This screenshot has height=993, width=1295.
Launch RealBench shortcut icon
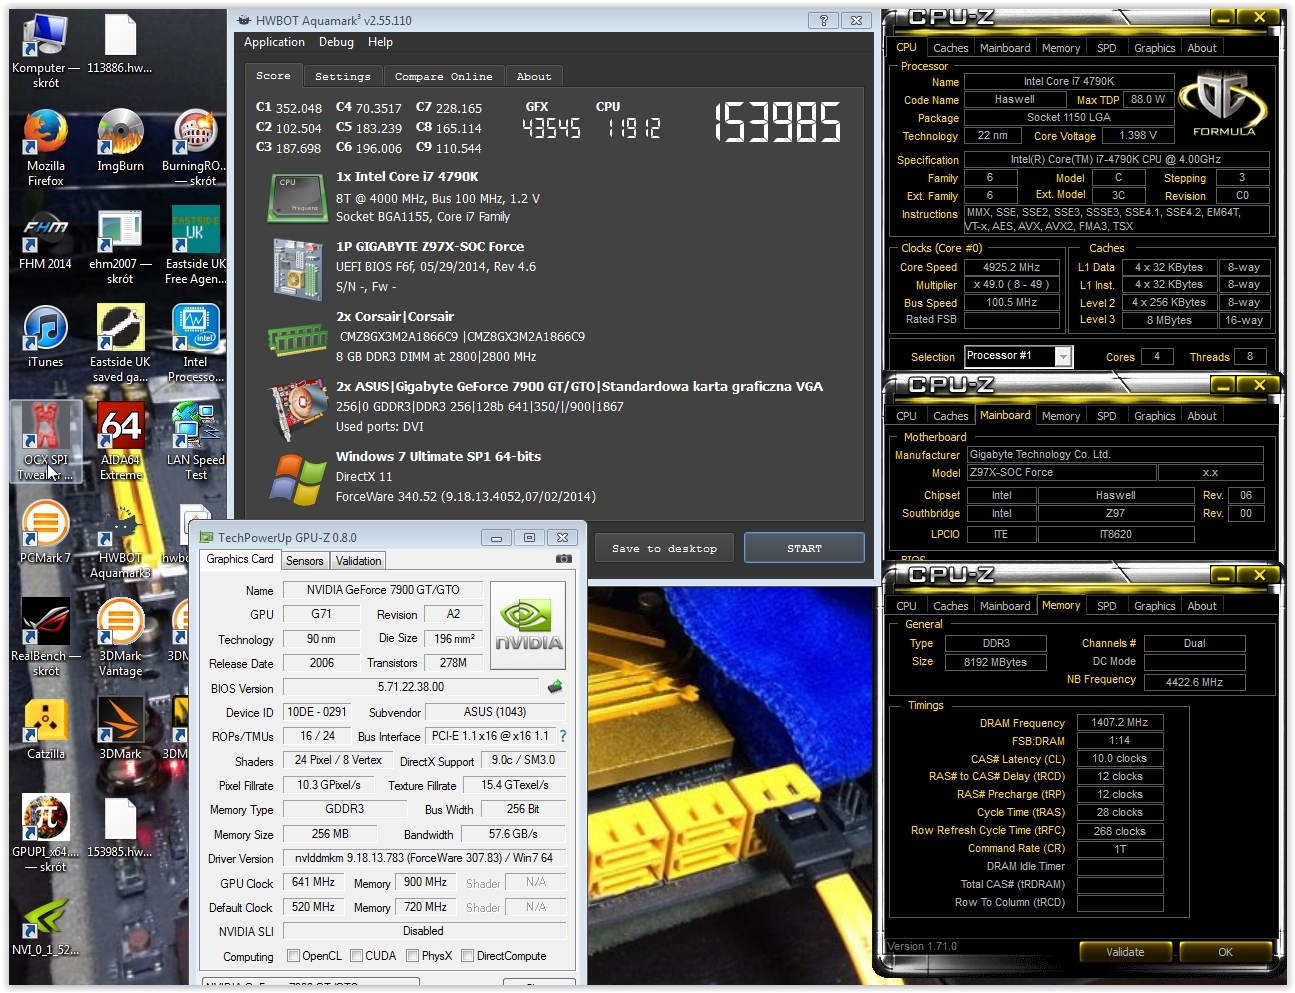coord(45,638)
